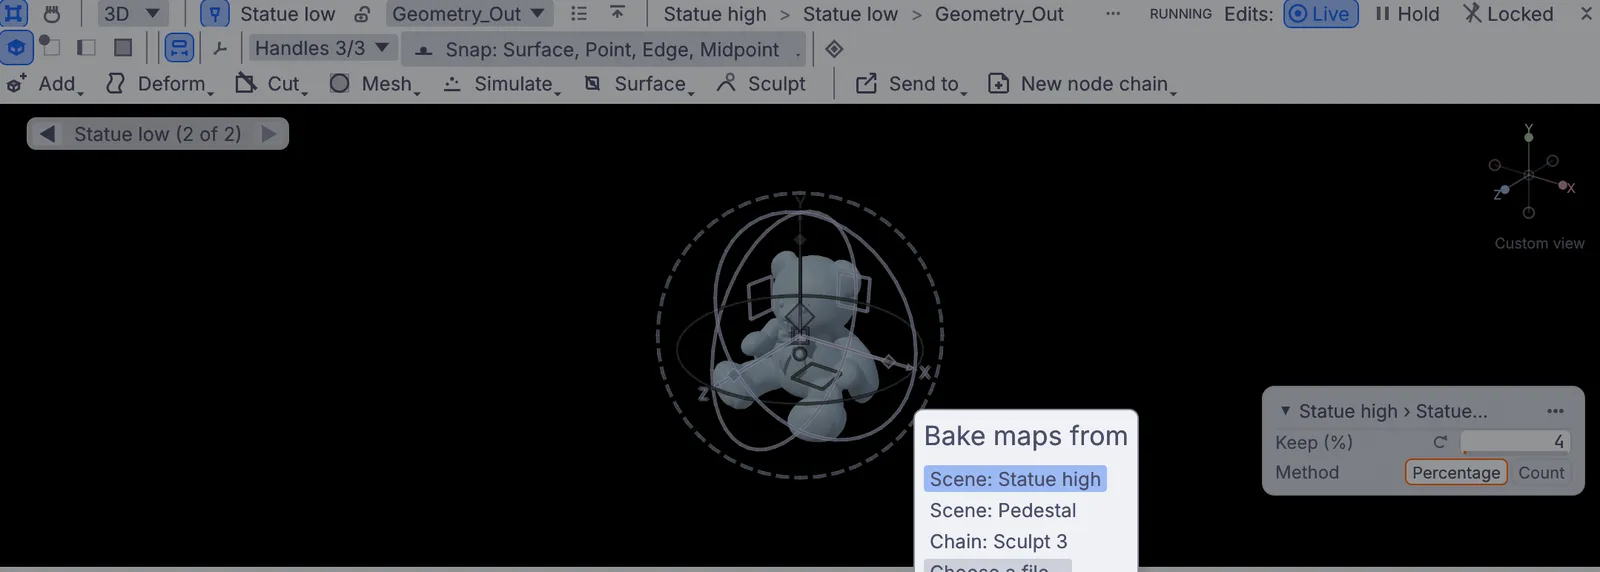
Task: Select the shaded cube display mode
Action: pyautogui.click(x=16, y=47)
